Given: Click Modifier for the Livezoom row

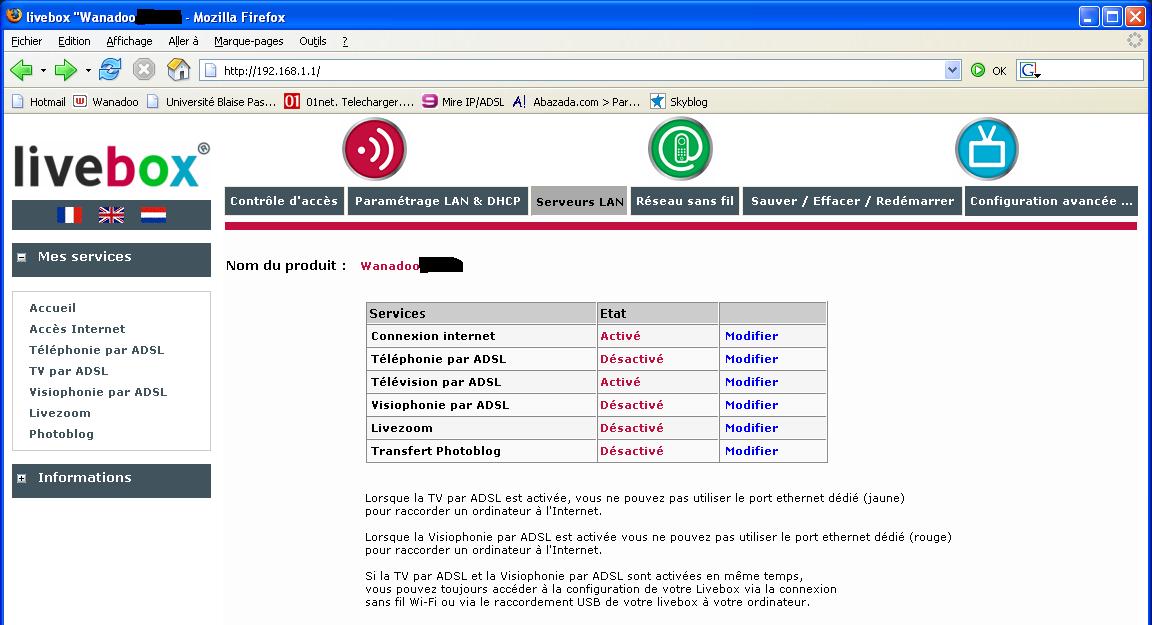Looking at the screenshot, I should click(752, 428).
